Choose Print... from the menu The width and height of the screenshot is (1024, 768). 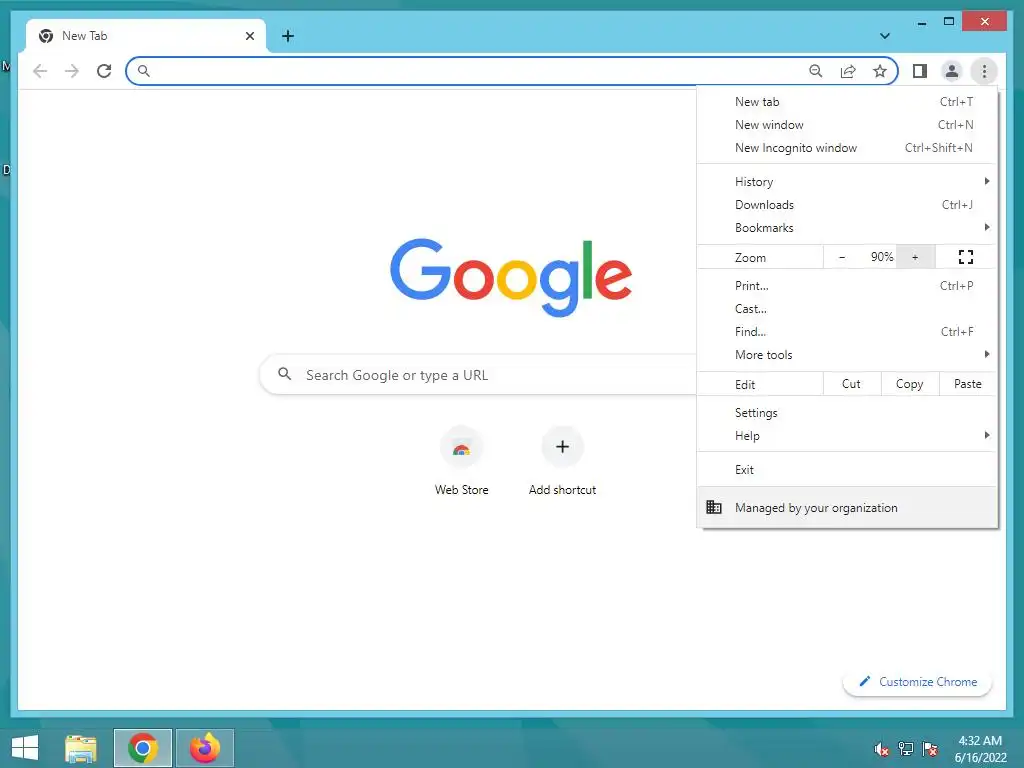[x=847, y=285]
